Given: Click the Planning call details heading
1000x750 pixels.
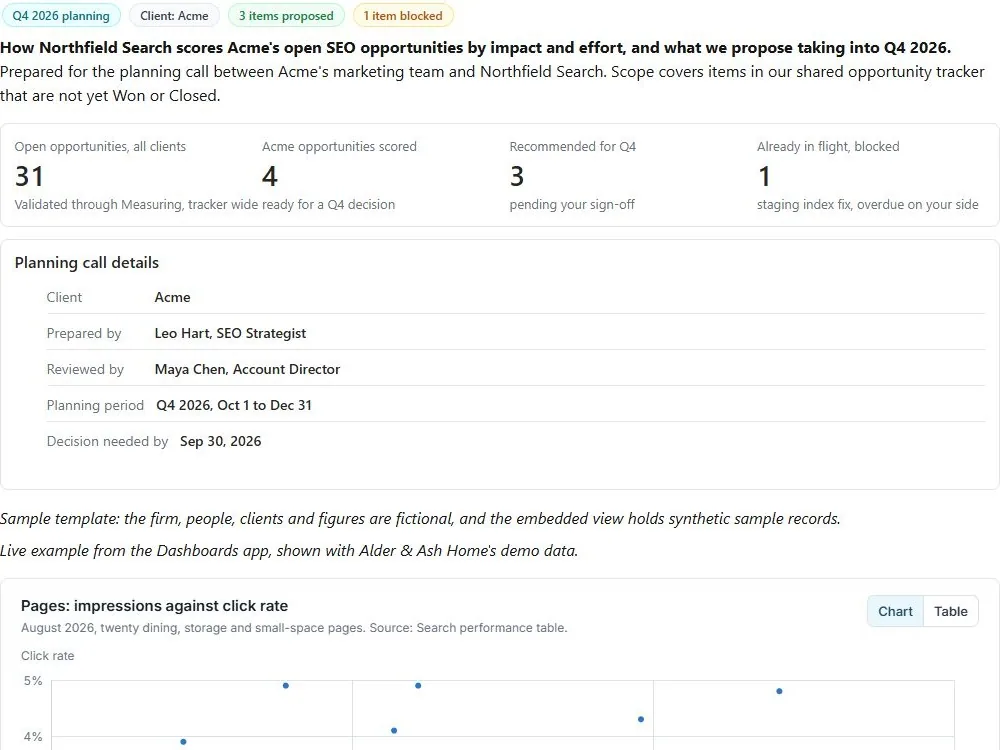Looking at the screenshot, I should click(87, 263).
